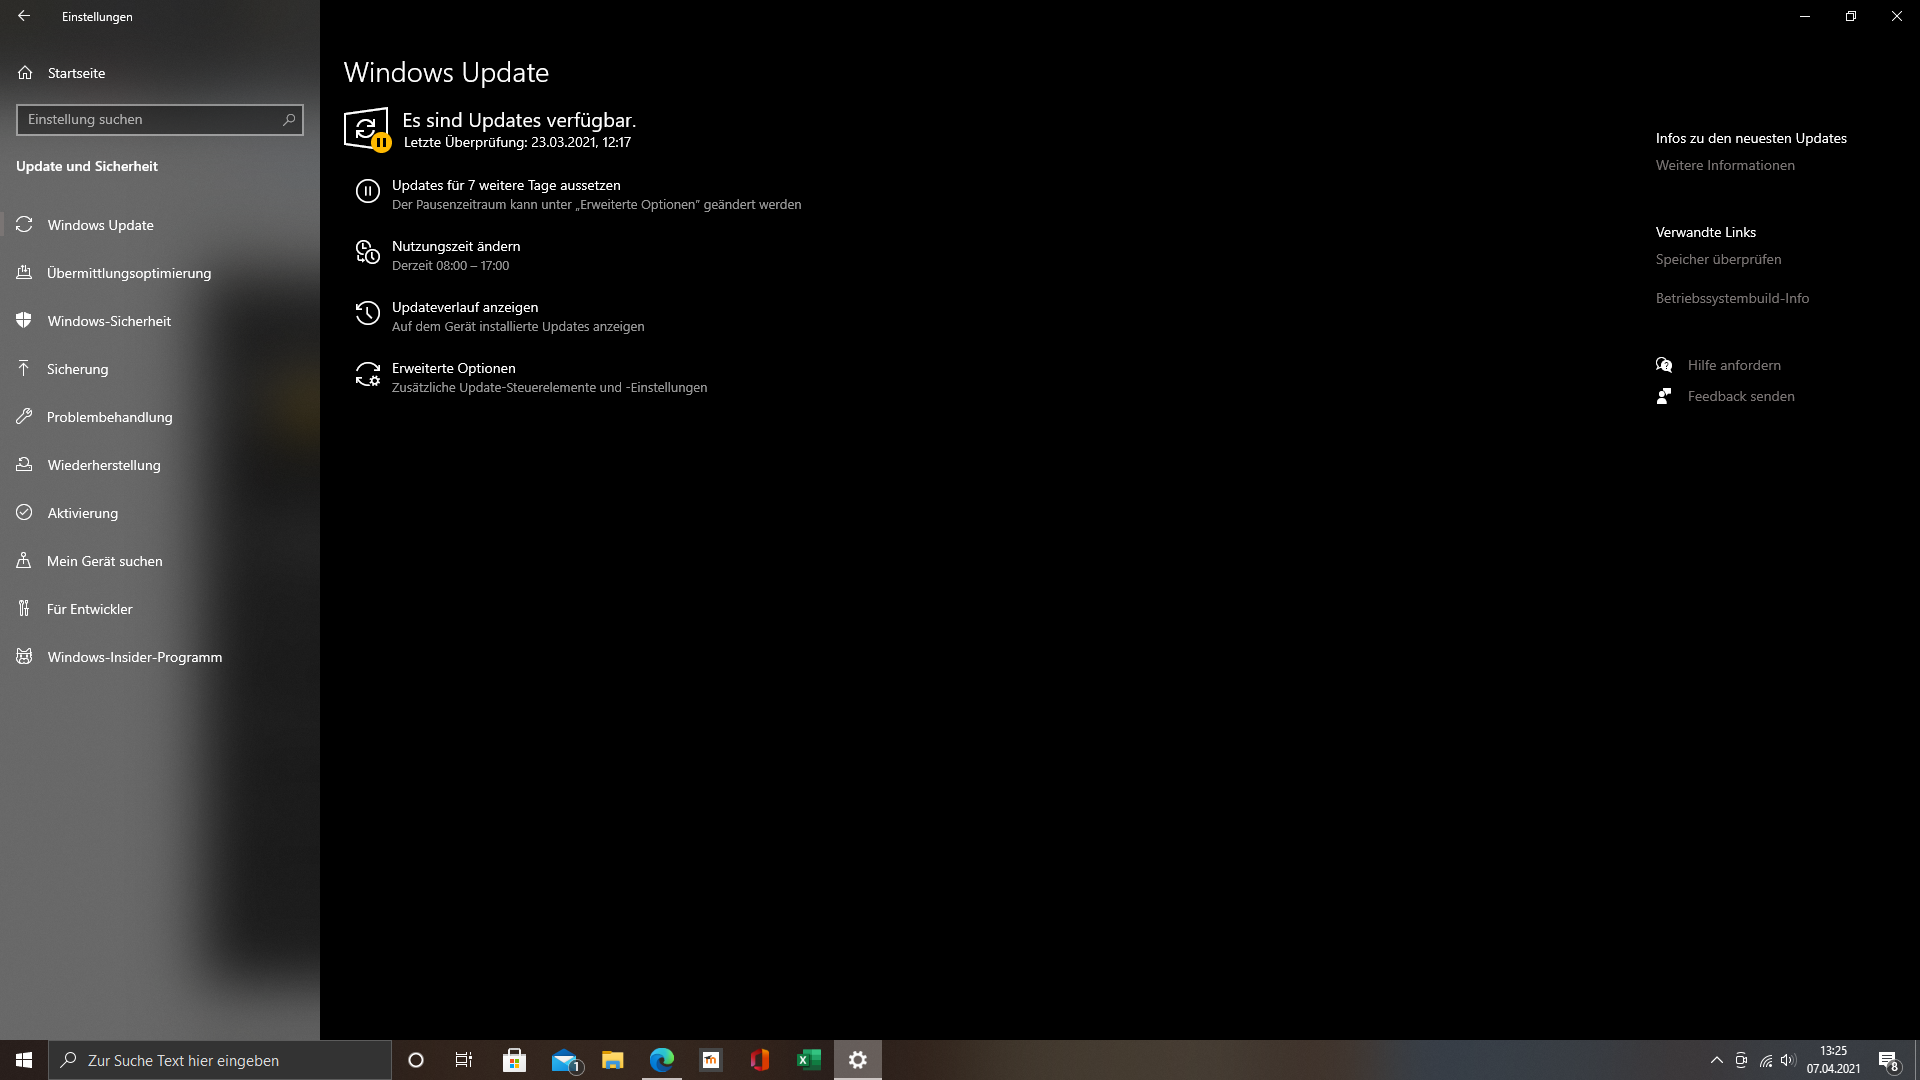
Task: Click the Hilfe anfordern chat icon
Action: [x=1664, y=365]
